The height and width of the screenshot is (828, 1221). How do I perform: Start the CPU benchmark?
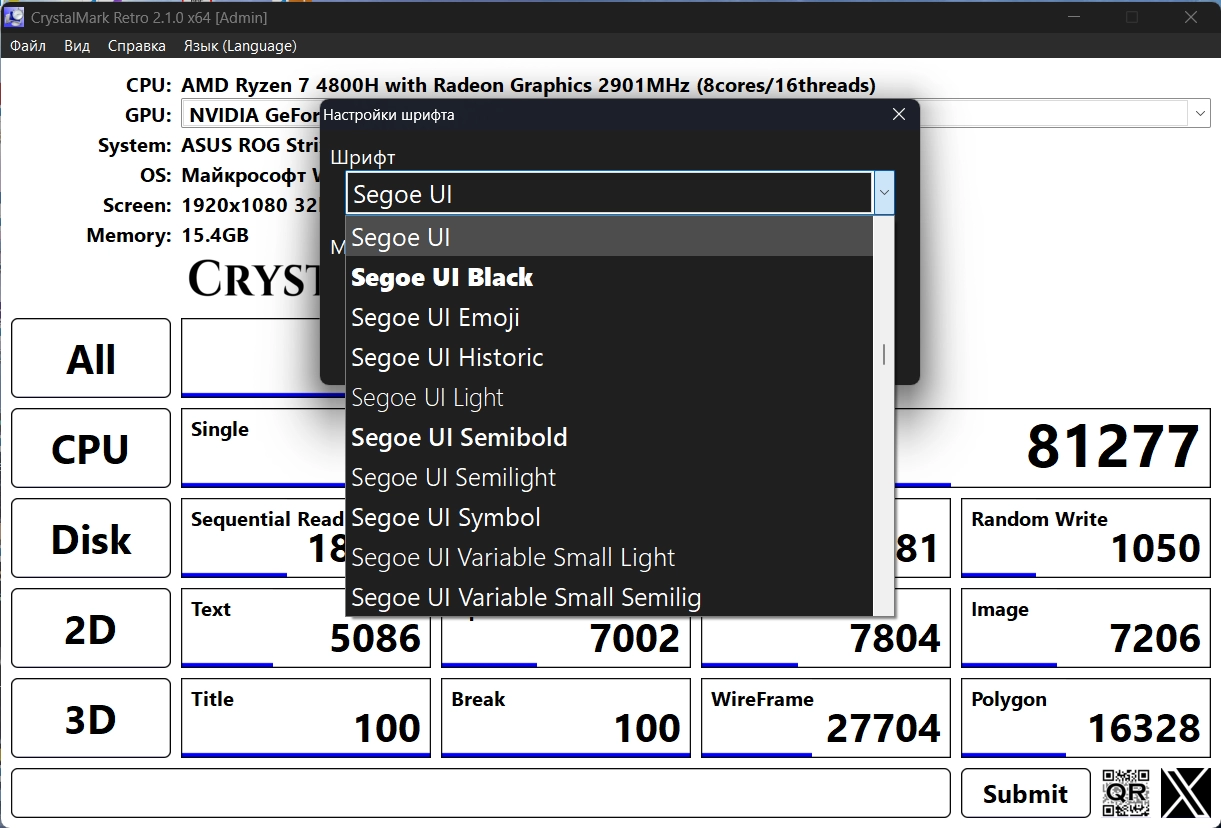(91, 448)
